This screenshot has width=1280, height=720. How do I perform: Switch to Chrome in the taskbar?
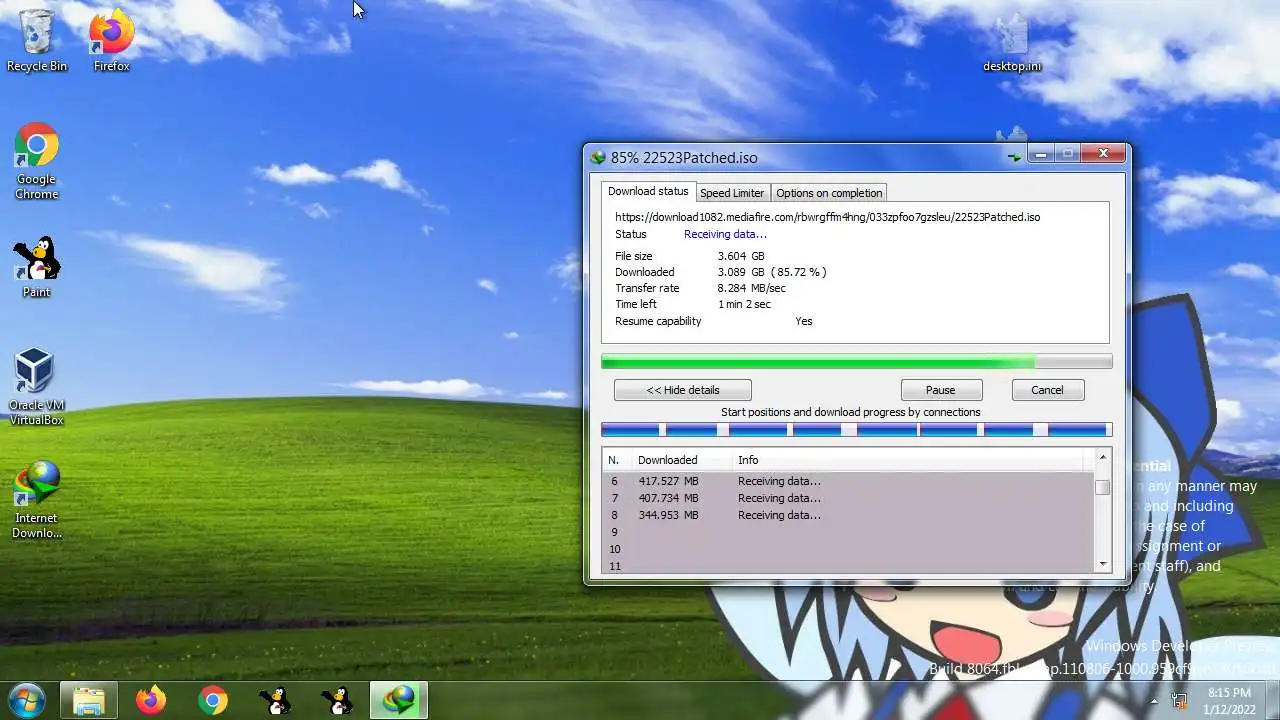[212, 700]
